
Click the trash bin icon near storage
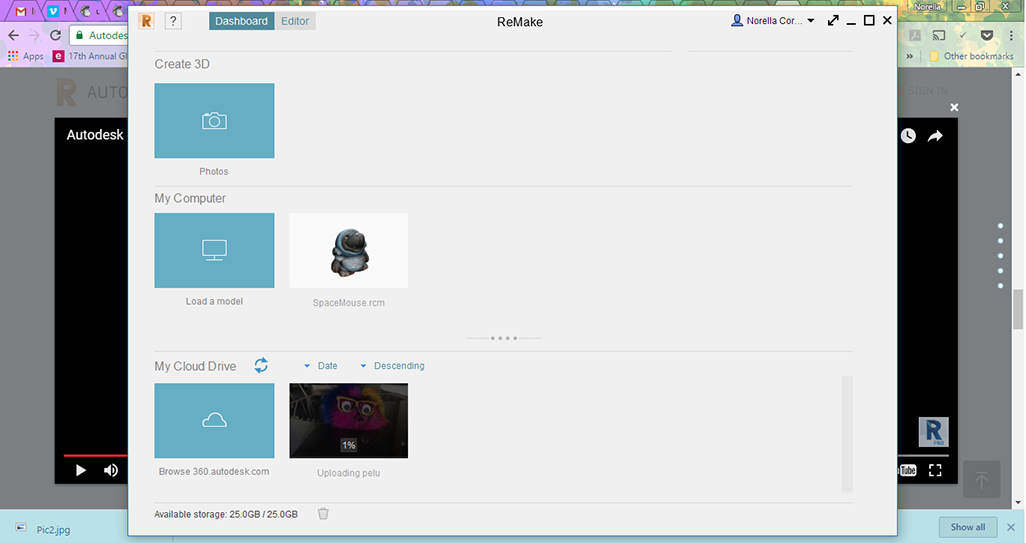323,514
